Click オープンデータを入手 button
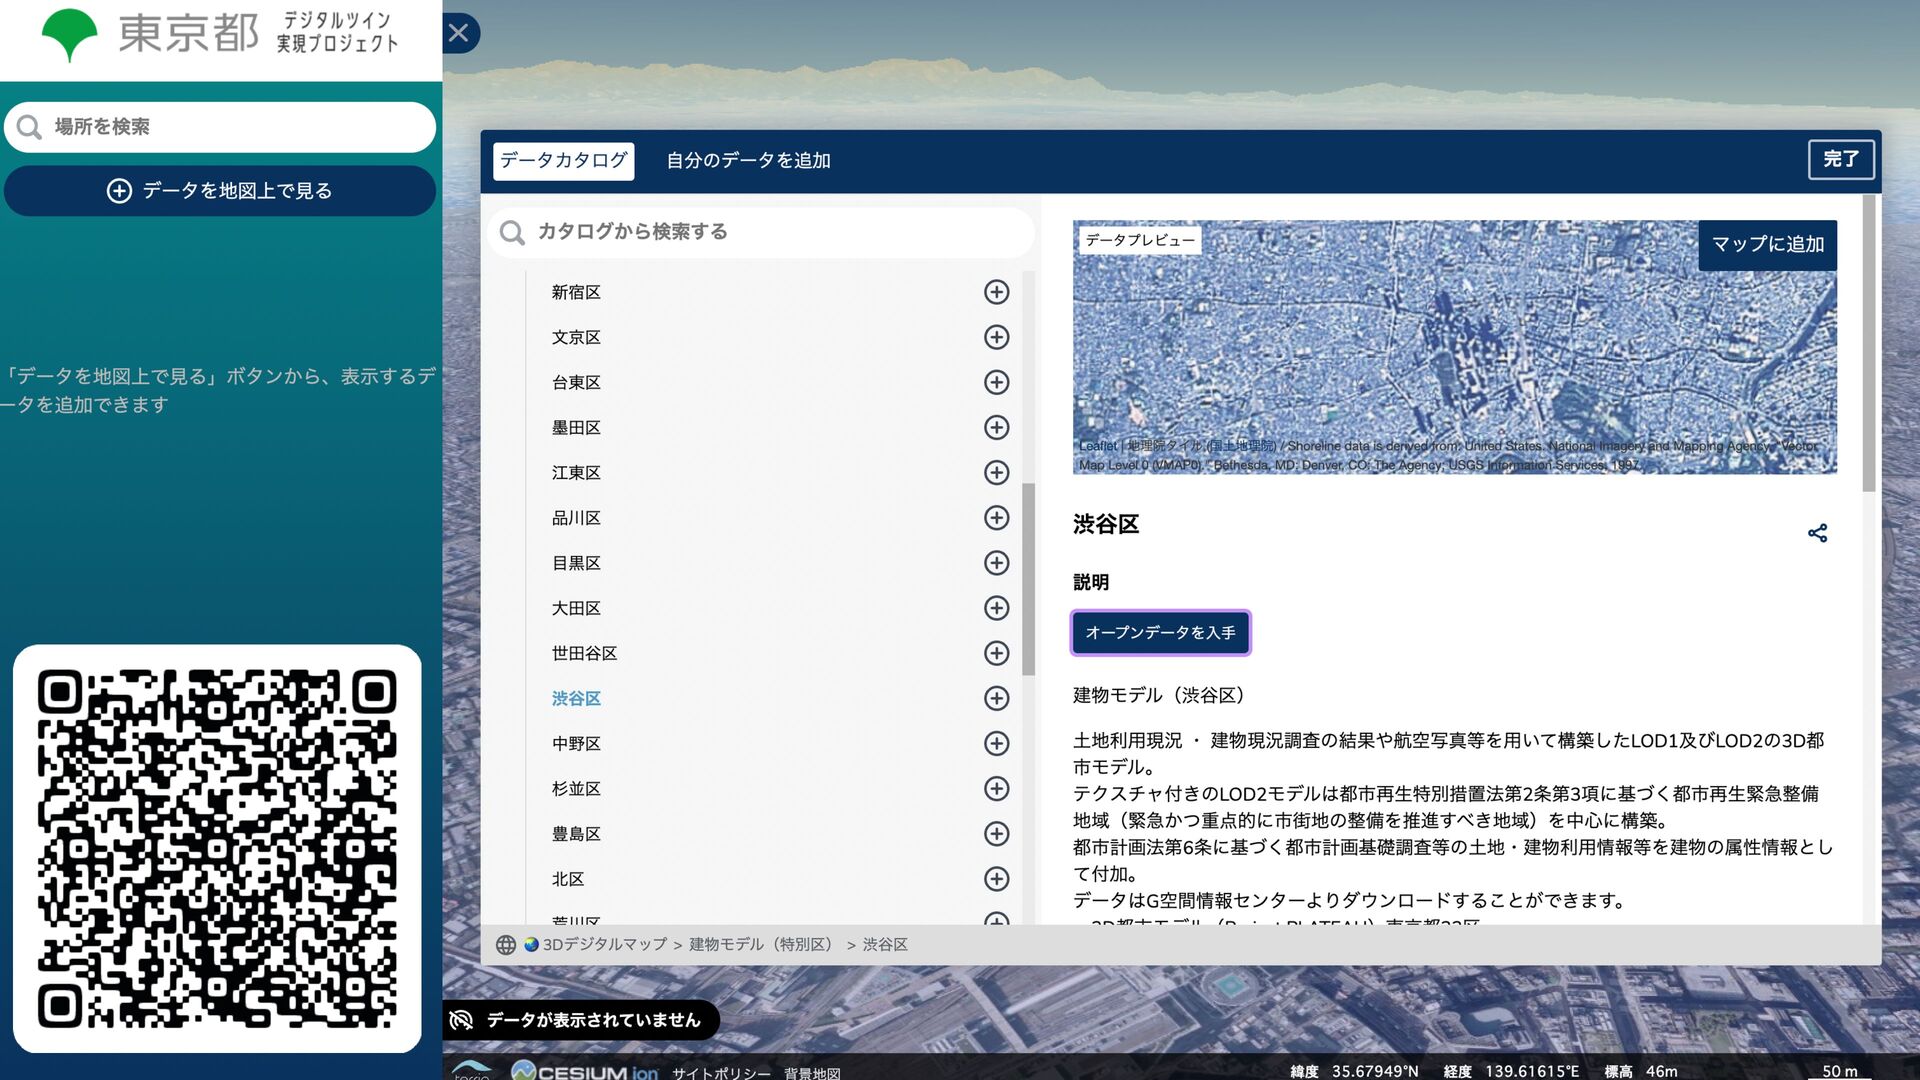The width and height of the screenshot is (1920, 1080). (1160, 633)
